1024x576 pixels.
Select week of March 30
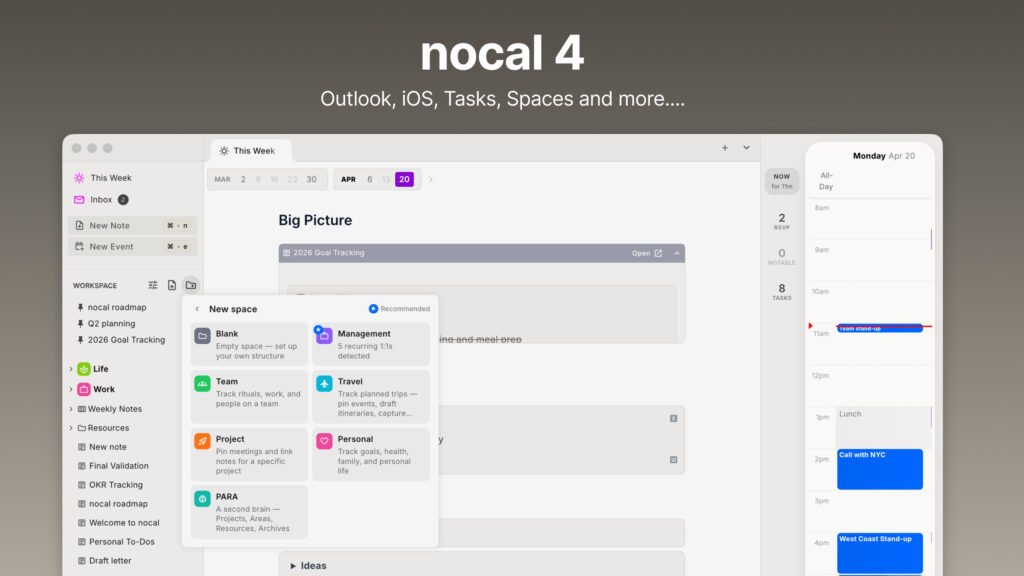coord(312,179)
